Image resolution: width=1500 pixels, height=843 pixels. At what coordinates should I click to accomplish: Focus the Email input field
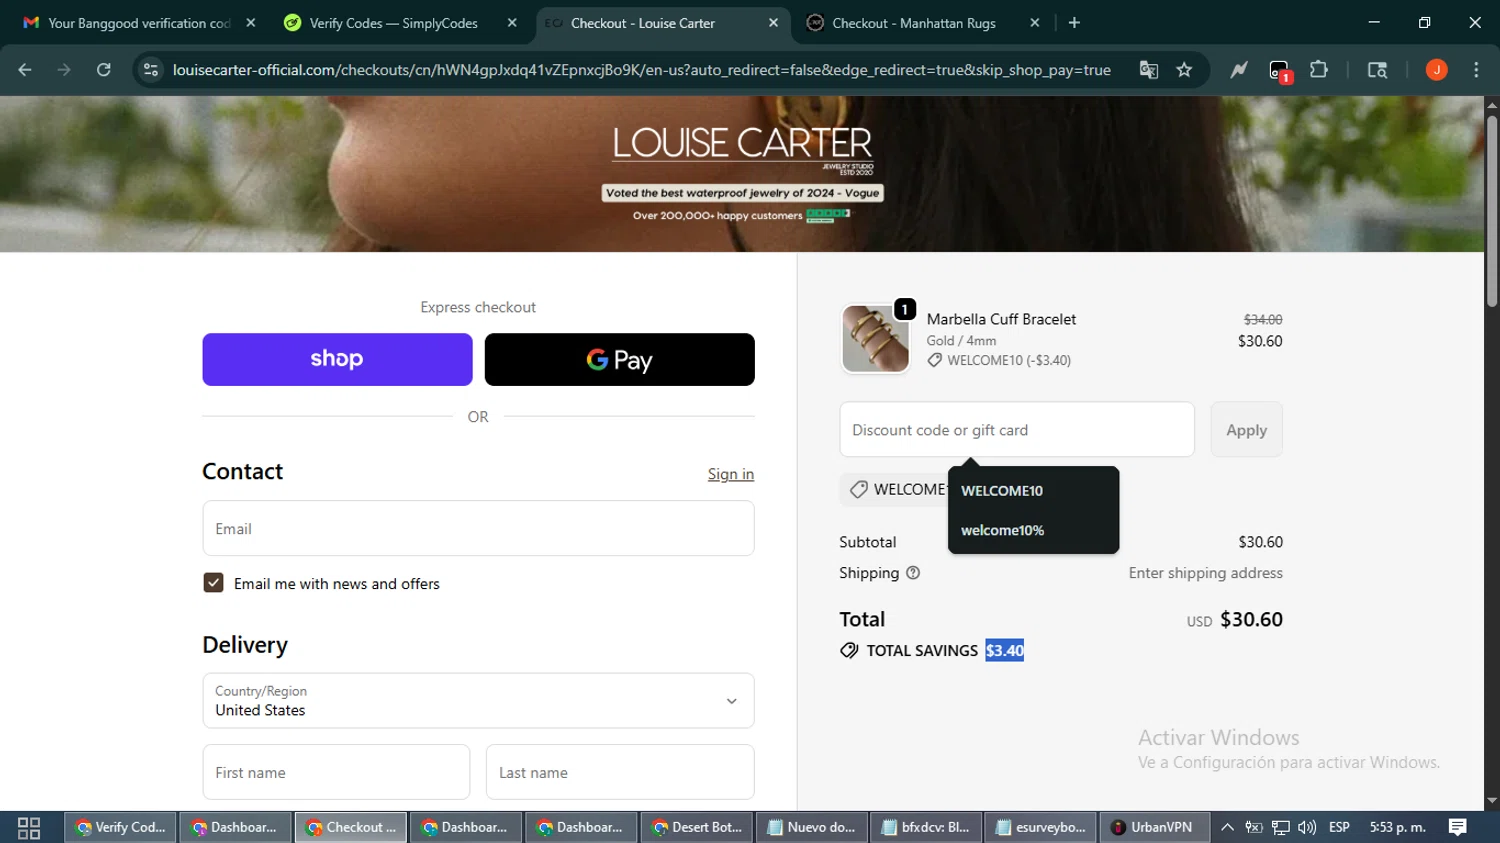(478, 528)
